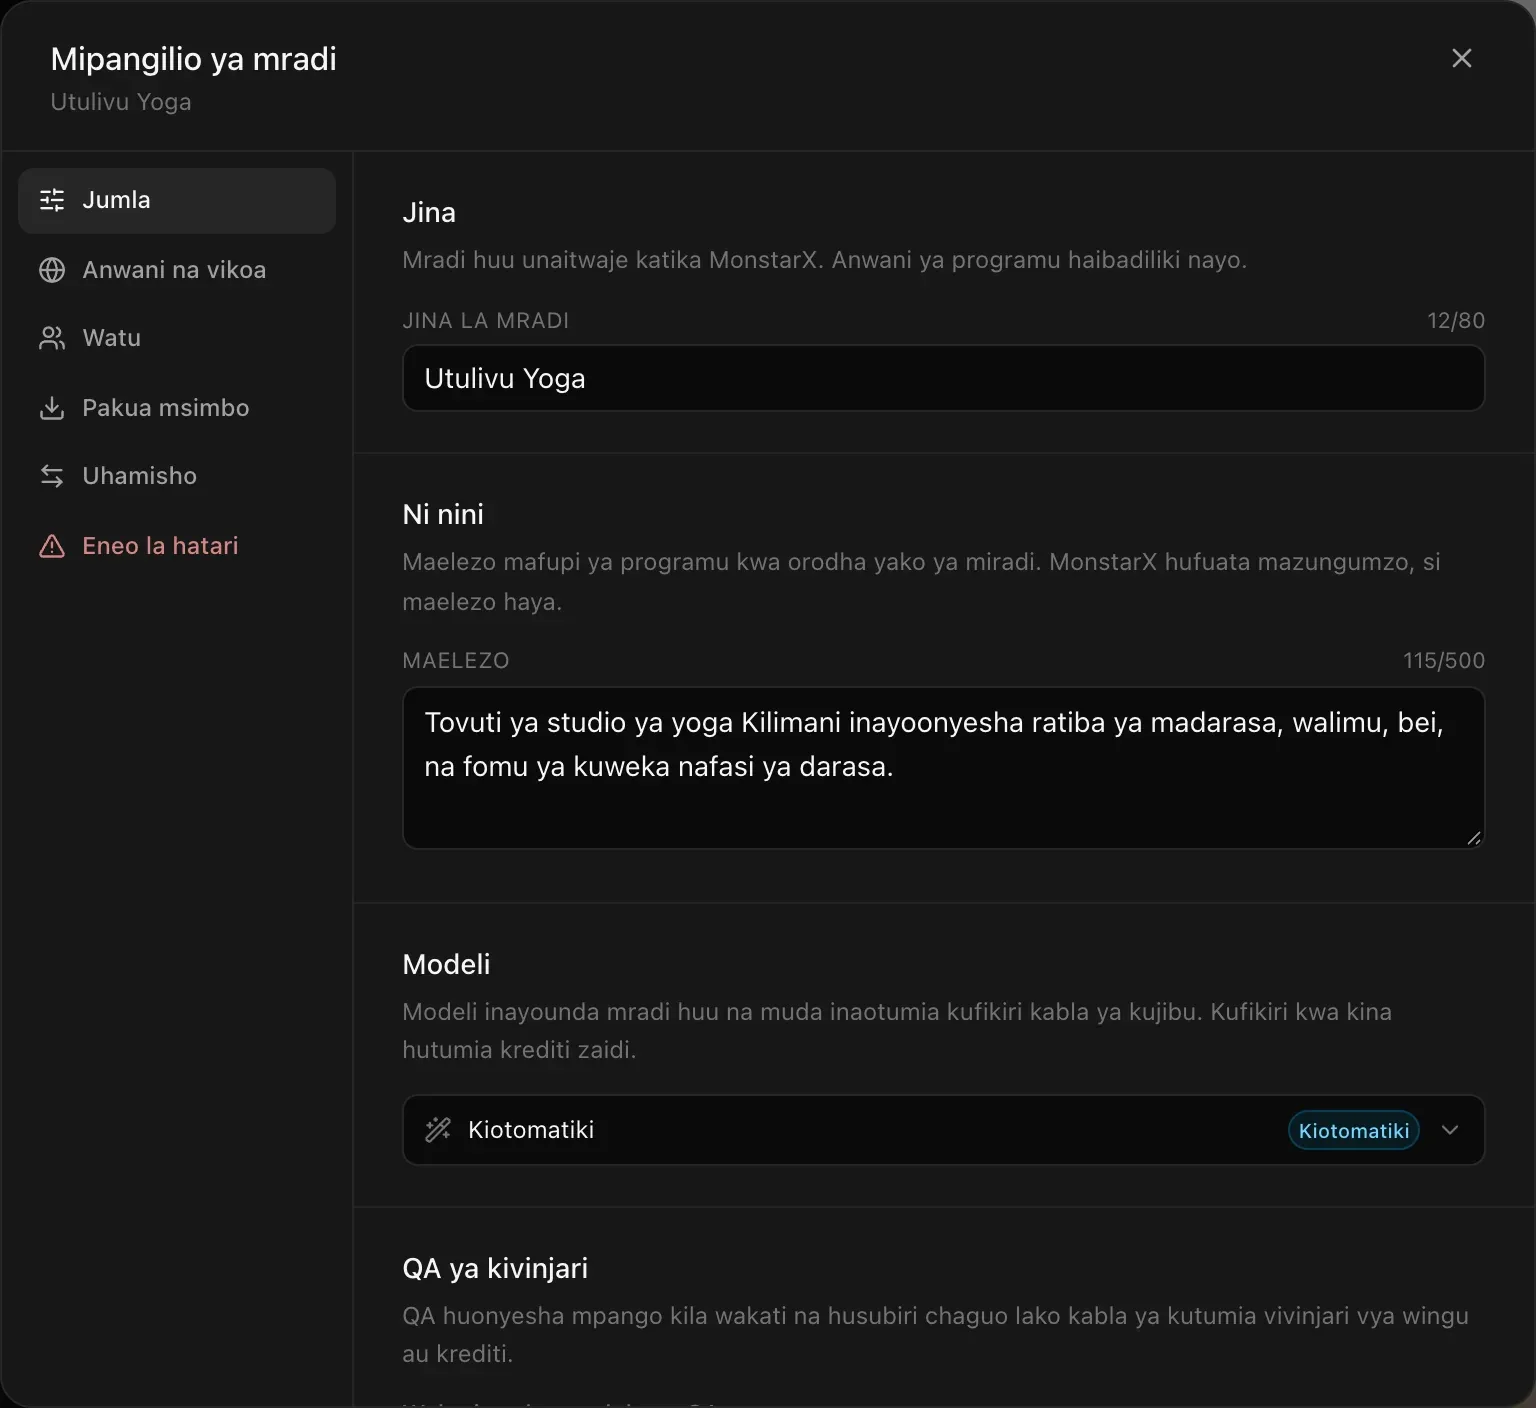This screenshot has height=1408, width=1536.
Task: Click the swap arrows icon beside Uhamisho
Action: pyautogui.click(x=52, y=476)
